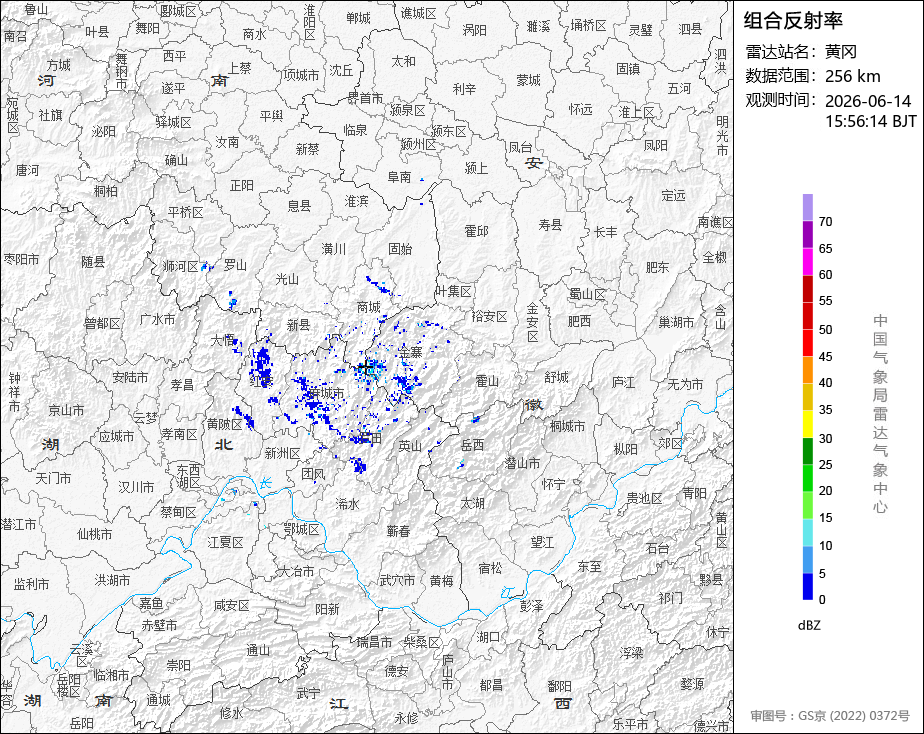Click the 岳西 map label
Viewport: 924px width, 734px height.
pos(472,445)
